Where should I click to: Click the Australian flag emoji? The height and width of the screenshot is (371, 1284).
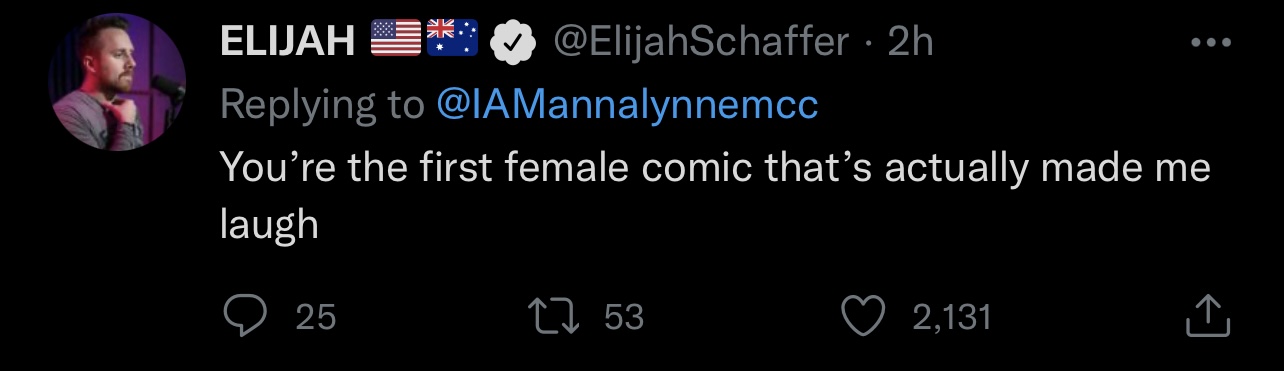tap(453, 39)
